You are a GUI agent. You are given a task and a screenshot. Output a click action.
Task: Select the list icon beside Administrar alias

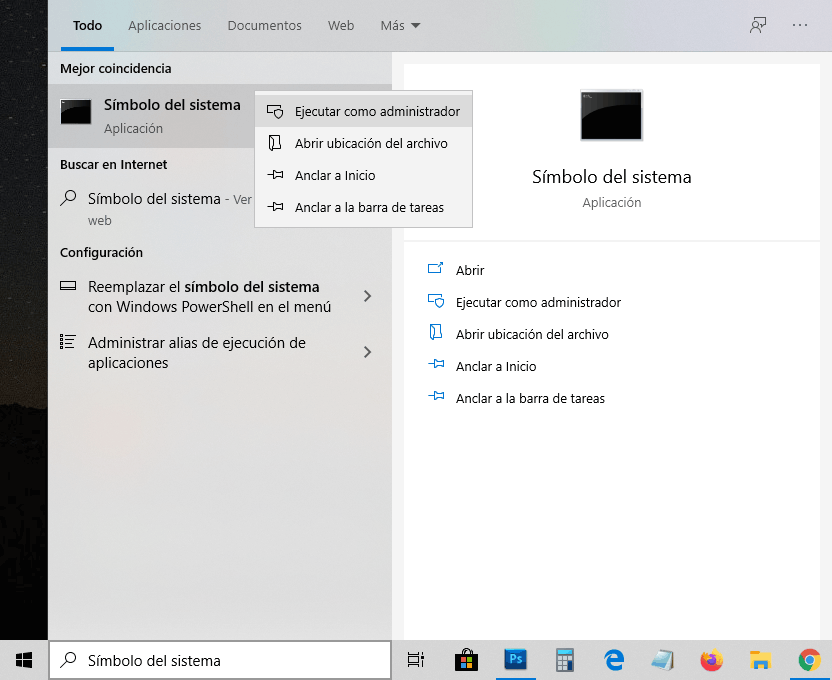click(68, 342)
